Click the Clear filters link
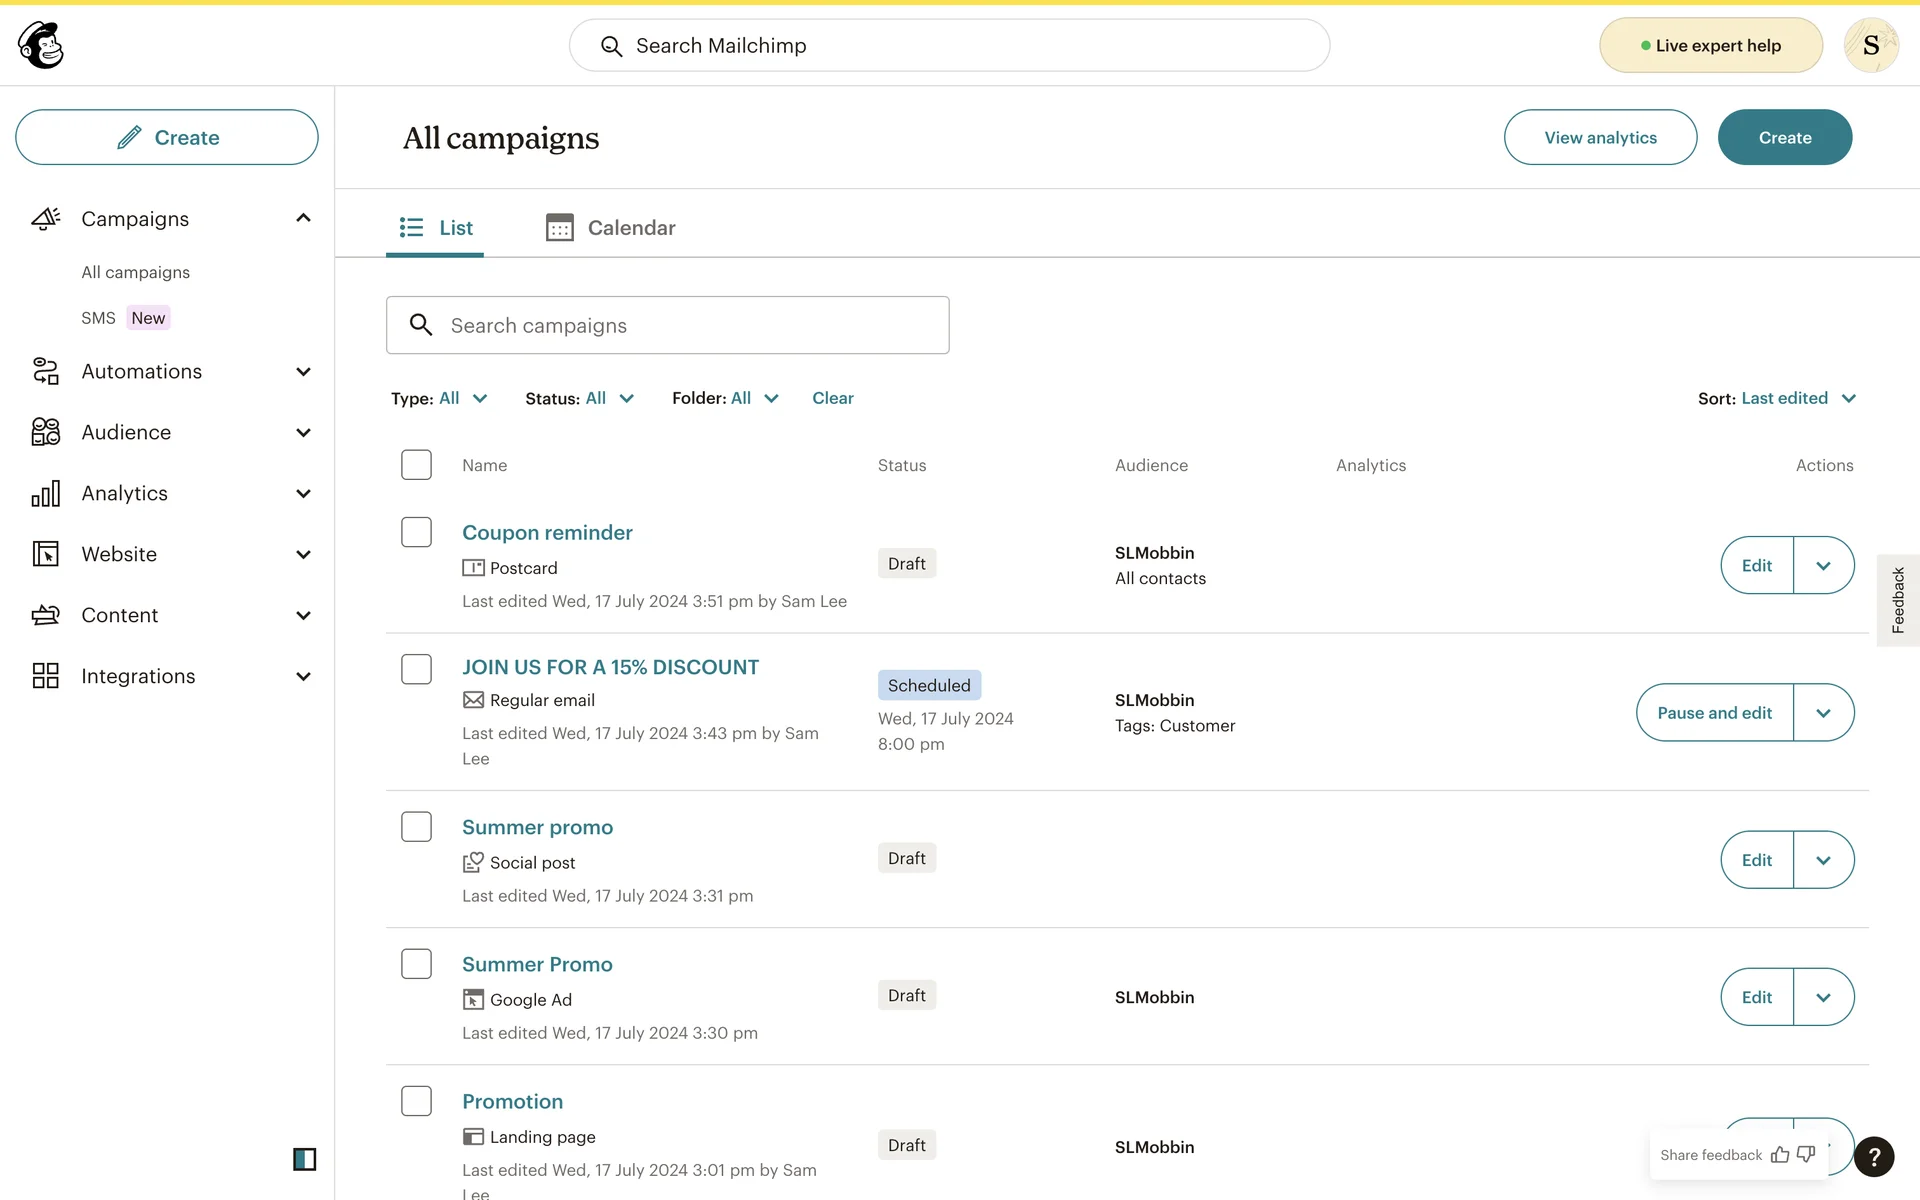1920x1200 pixels. (832, 398)
